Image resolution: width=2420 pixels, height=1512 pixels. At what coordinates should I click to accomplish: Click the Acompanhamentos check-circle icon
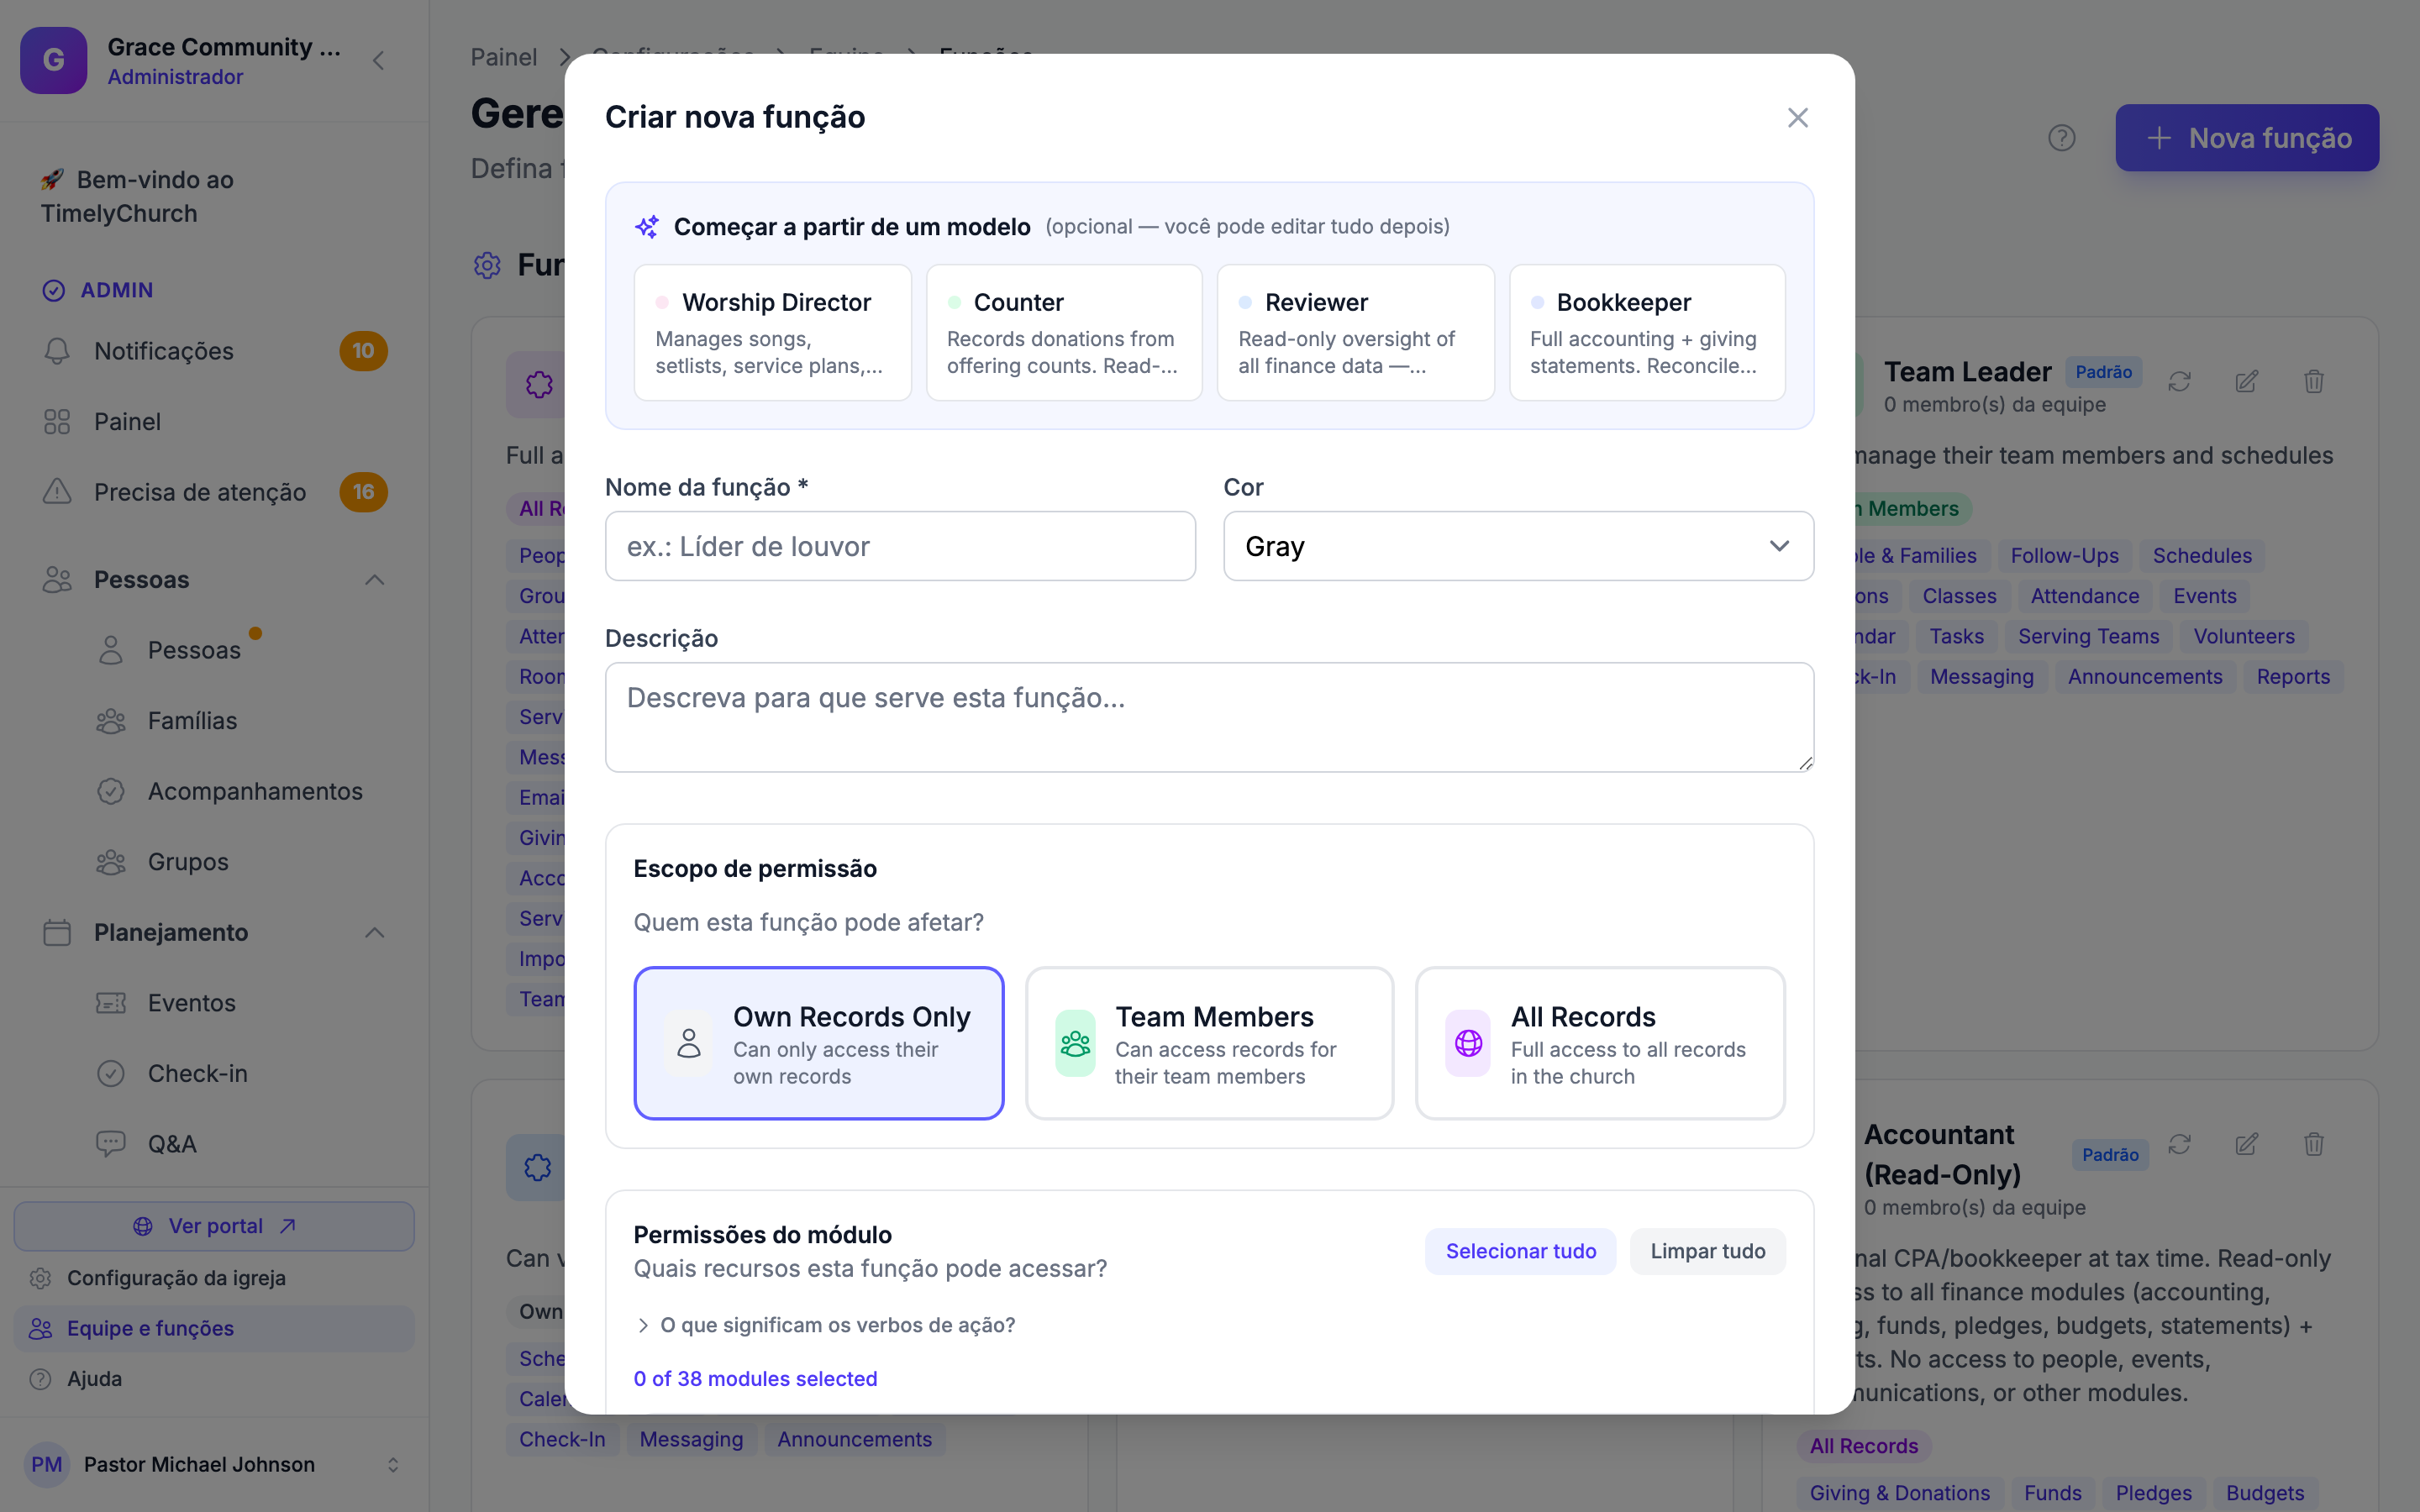111,791
